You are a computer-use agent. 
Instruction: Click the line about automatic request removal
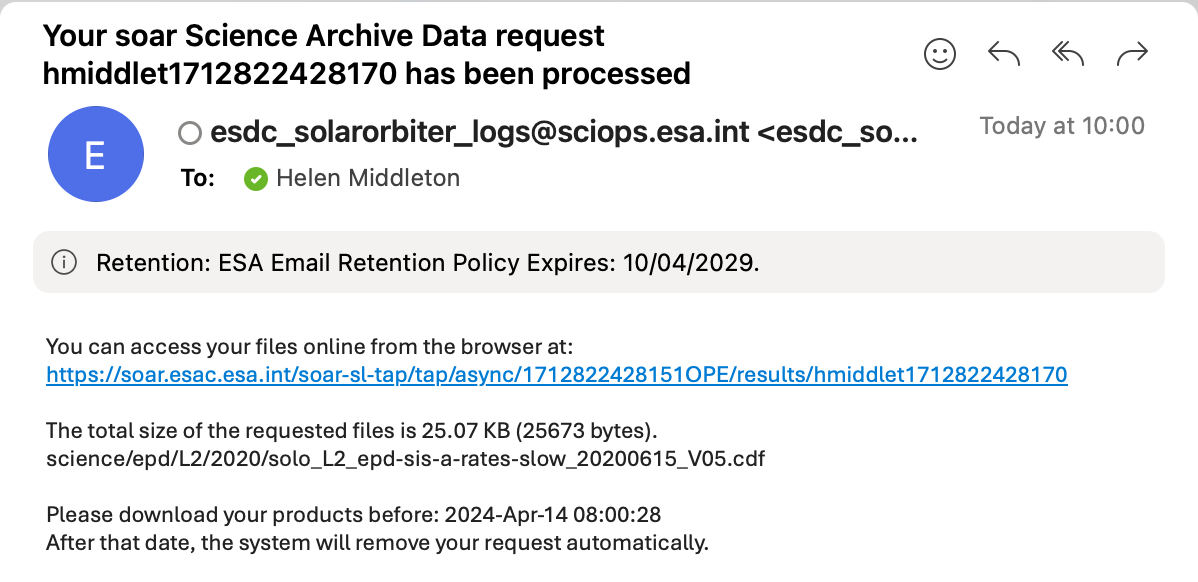(377, 543)
